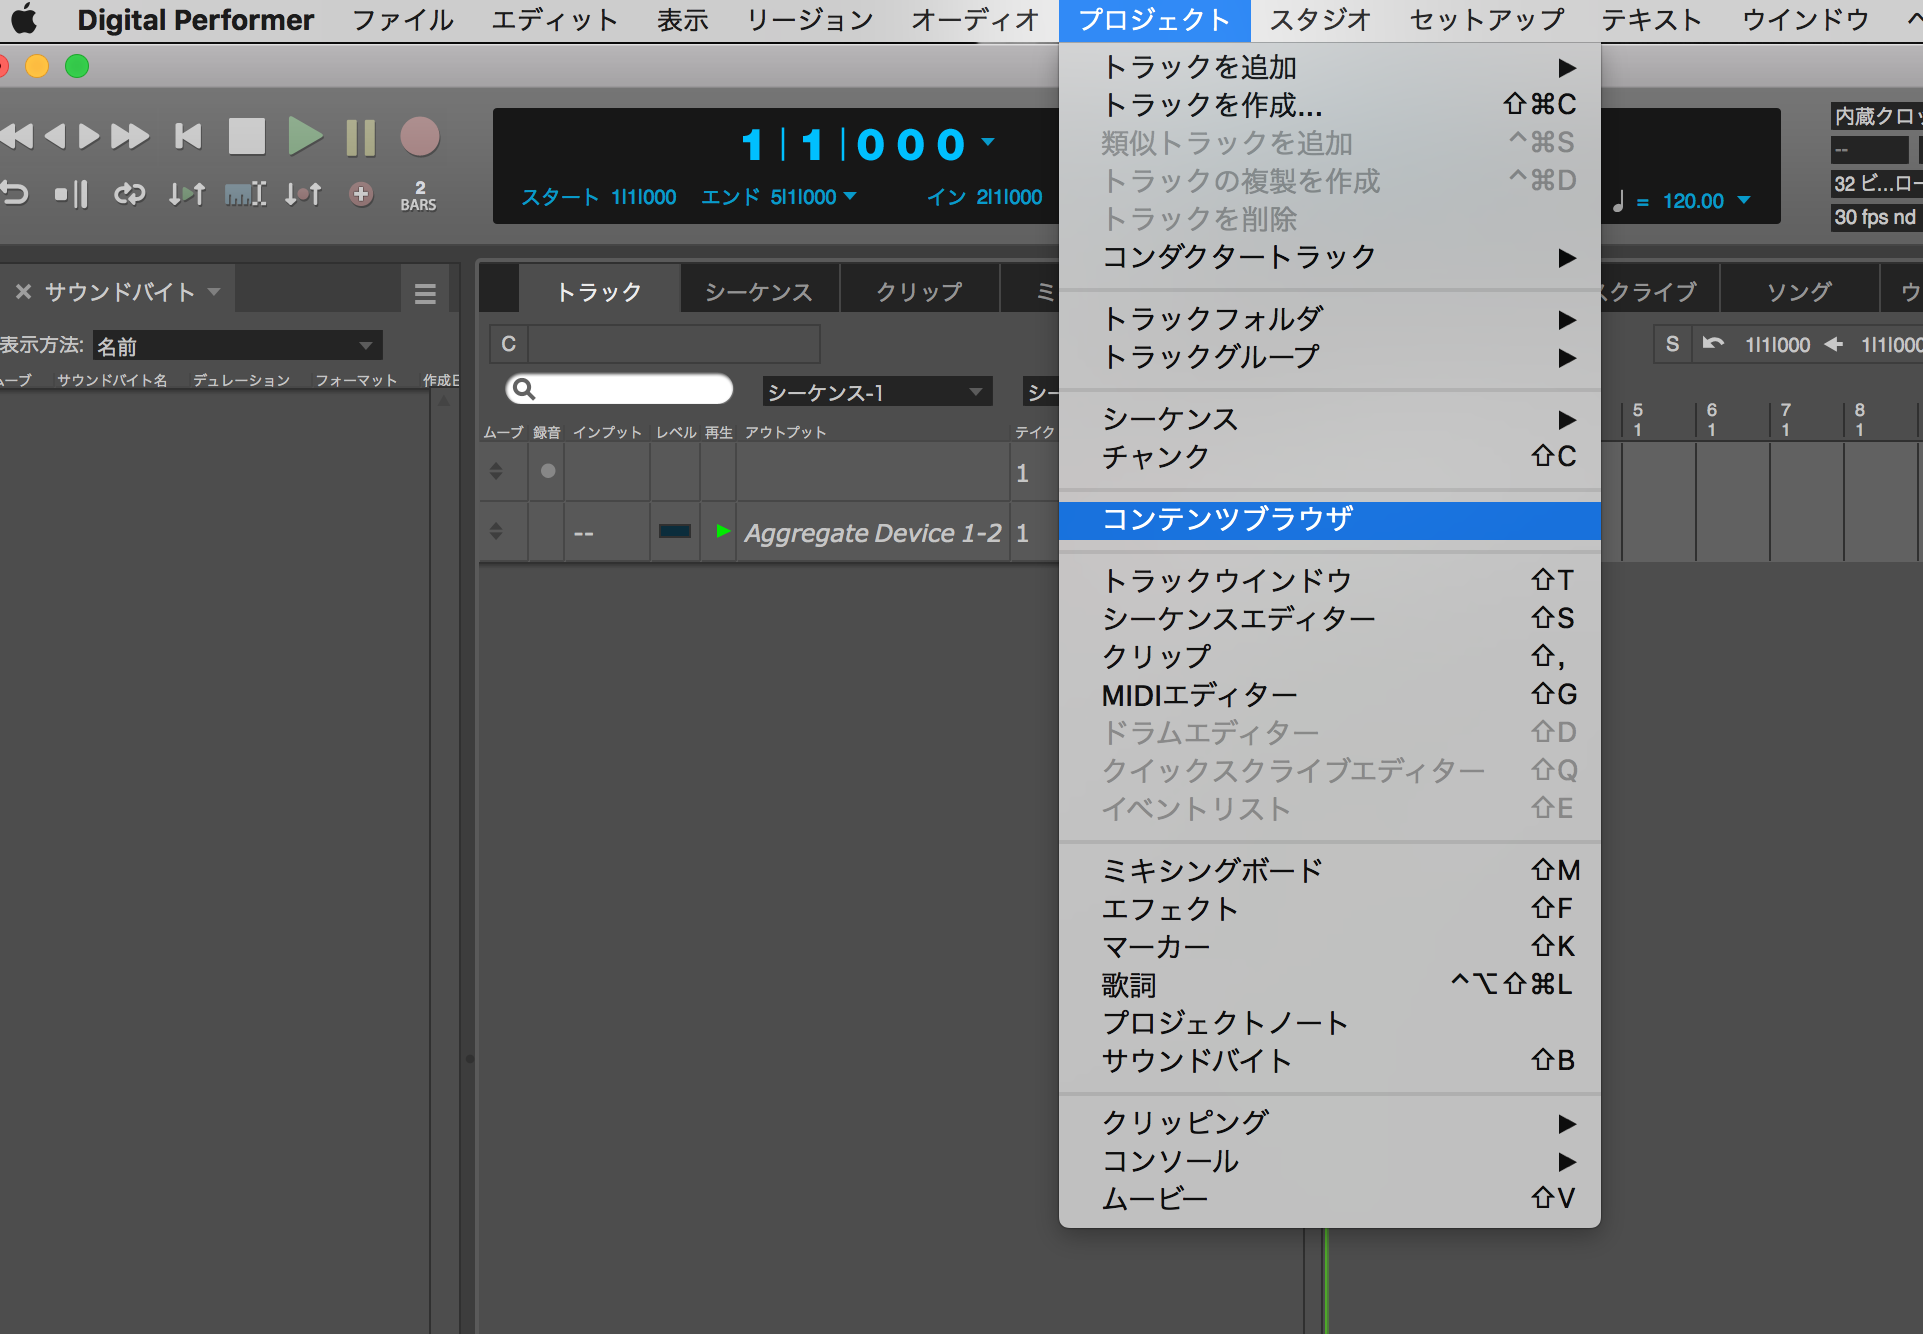
Task: Toggle the Memory Cycle loop button
Action: [129, 194]
